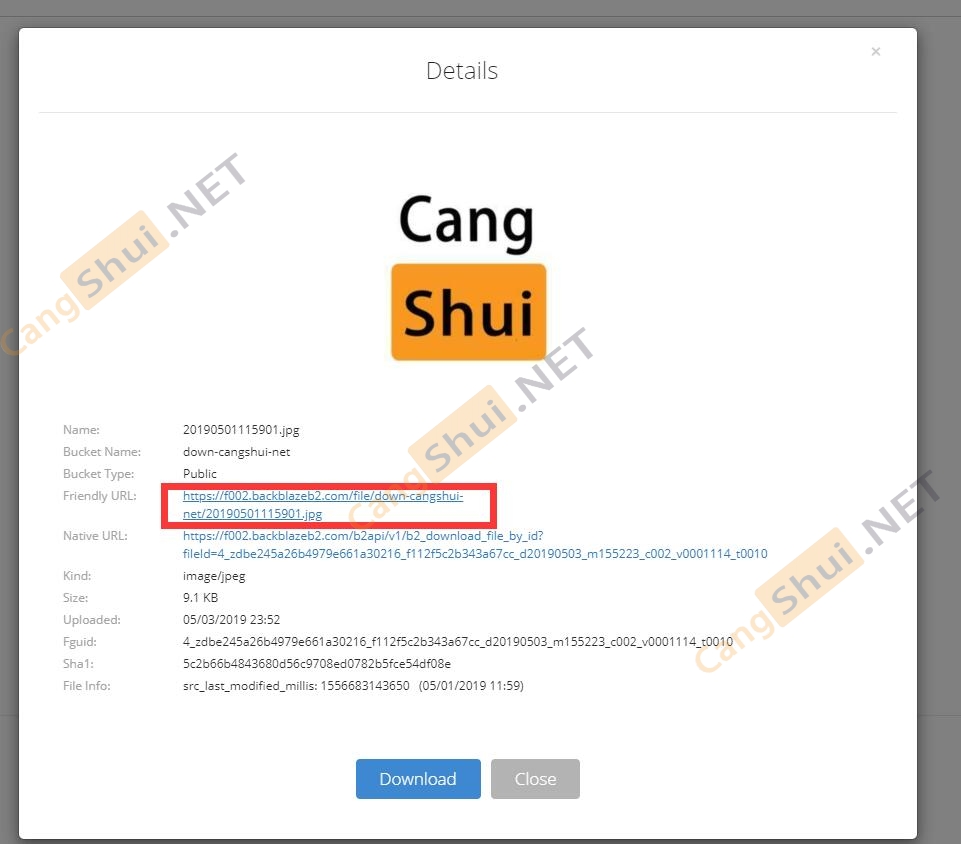This screenshot has height=844, width=961.
Task: Click the Name: label
Action: point(81,430)
